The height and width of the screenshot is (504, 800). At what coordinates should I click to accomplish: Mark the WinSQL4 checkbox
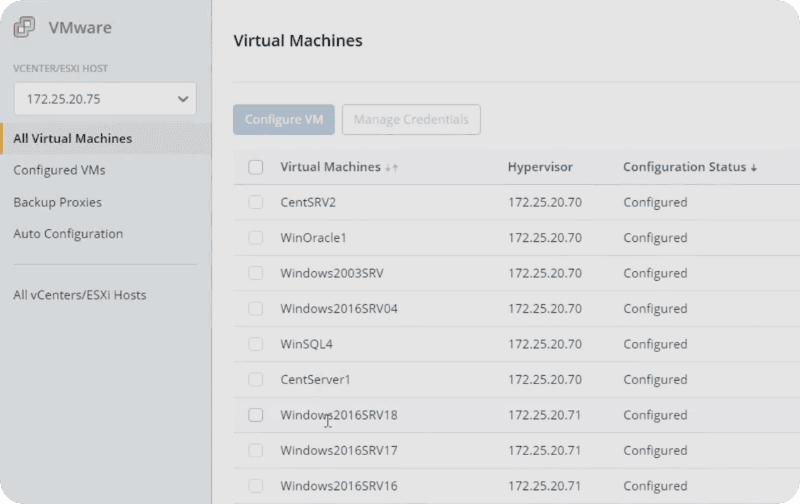(x=256, y=344)
